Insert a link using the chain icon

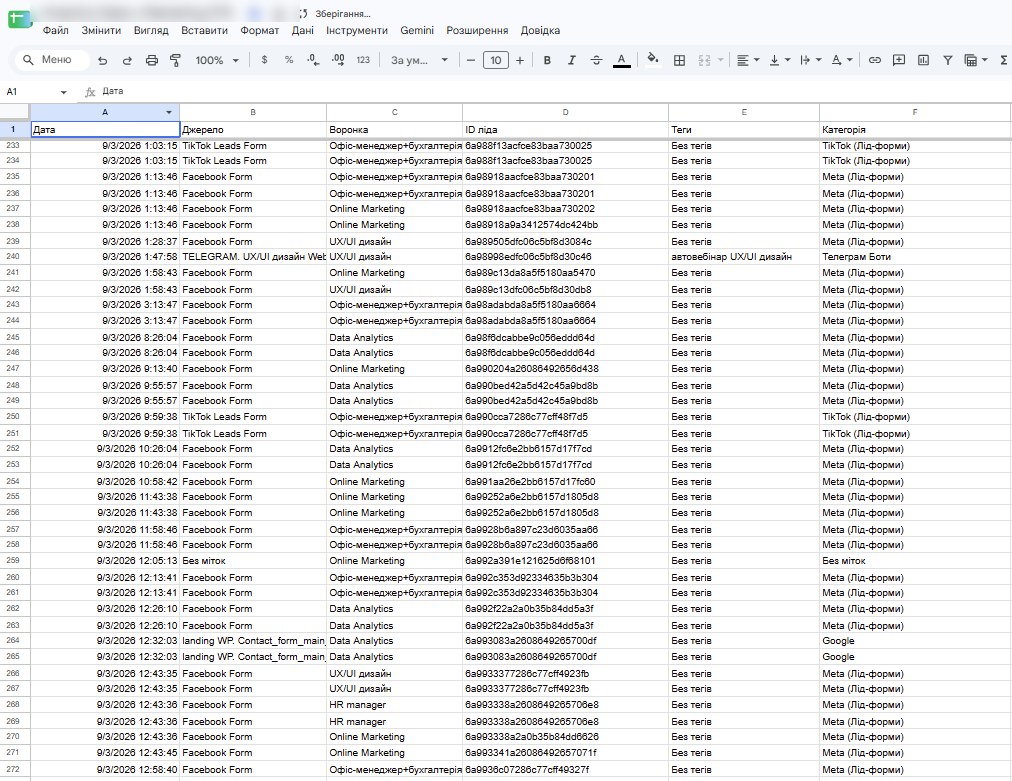[875, 60]
